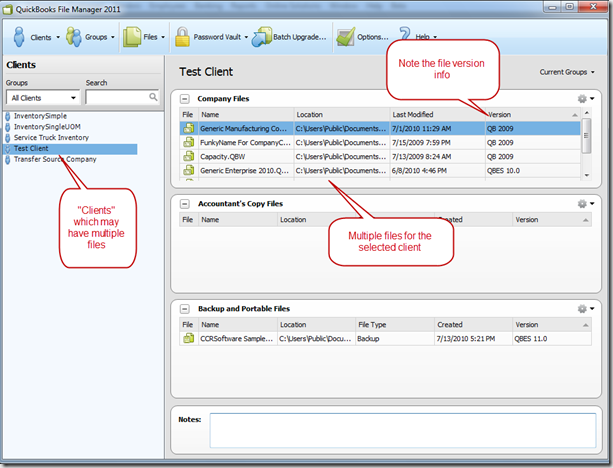Viewport: 613px width, 468px height.
Task: Open the Help menu label
Action: (x=423, y=37)
